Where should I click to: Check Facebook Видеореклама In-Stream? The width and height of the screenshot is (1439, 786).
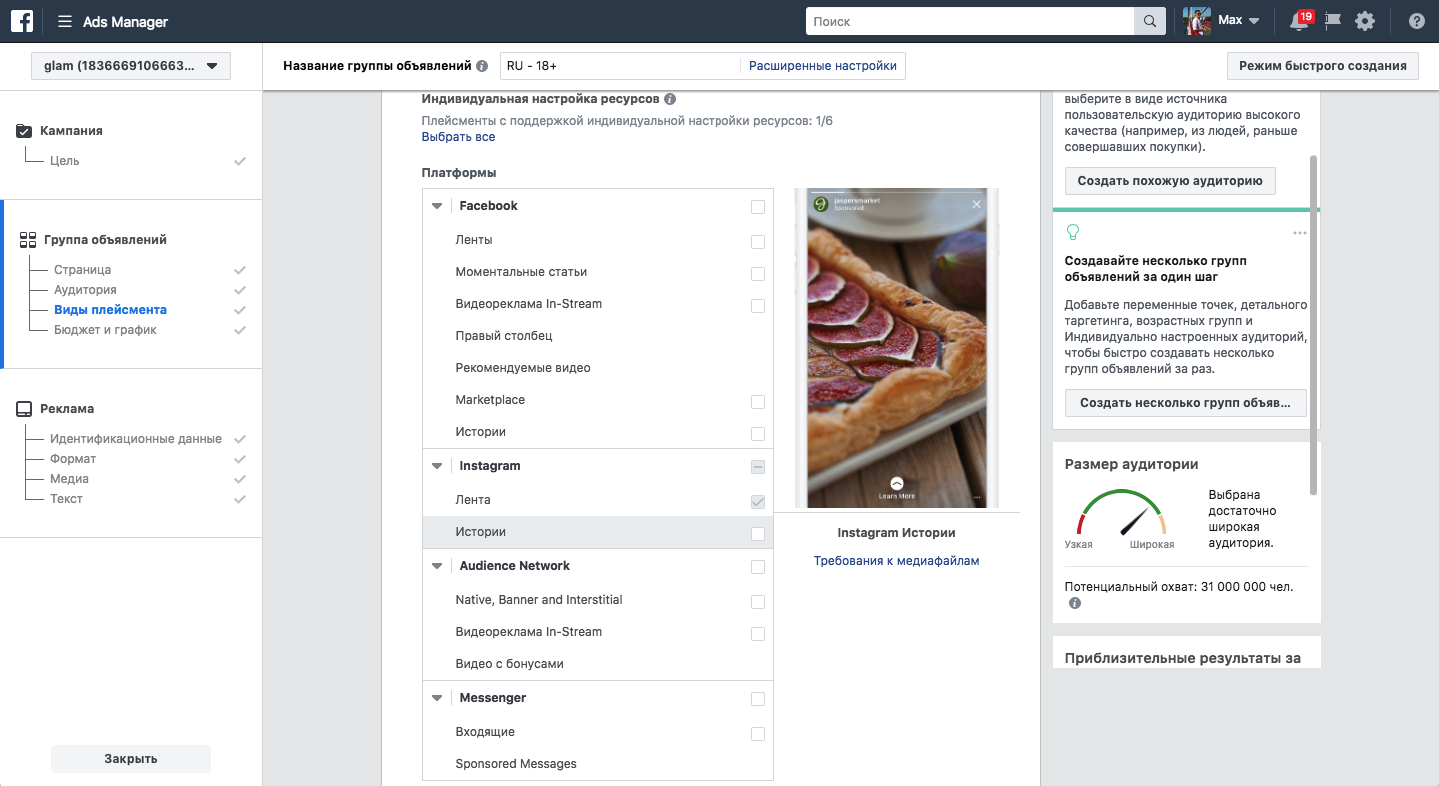coord(758,306)
